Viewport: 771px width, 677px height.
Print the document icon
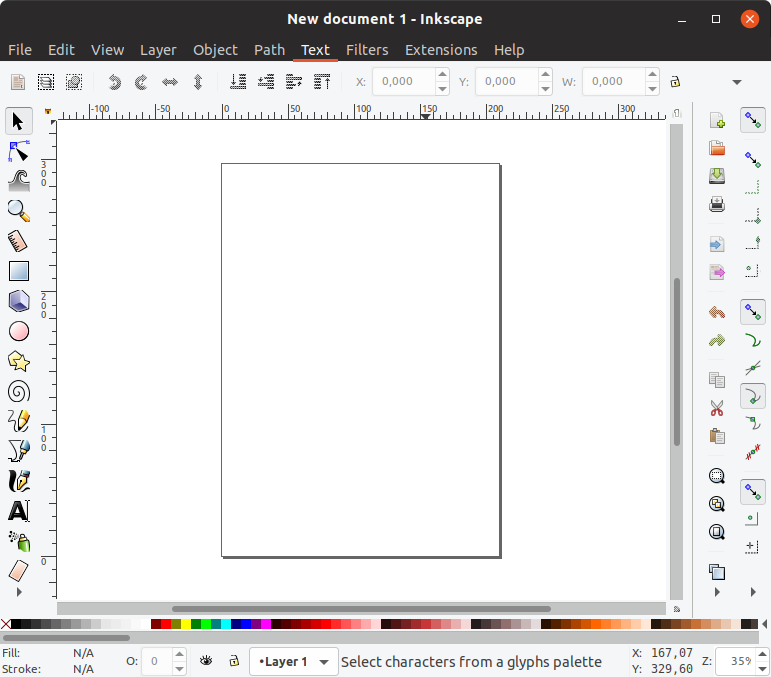tap(717, 204)
